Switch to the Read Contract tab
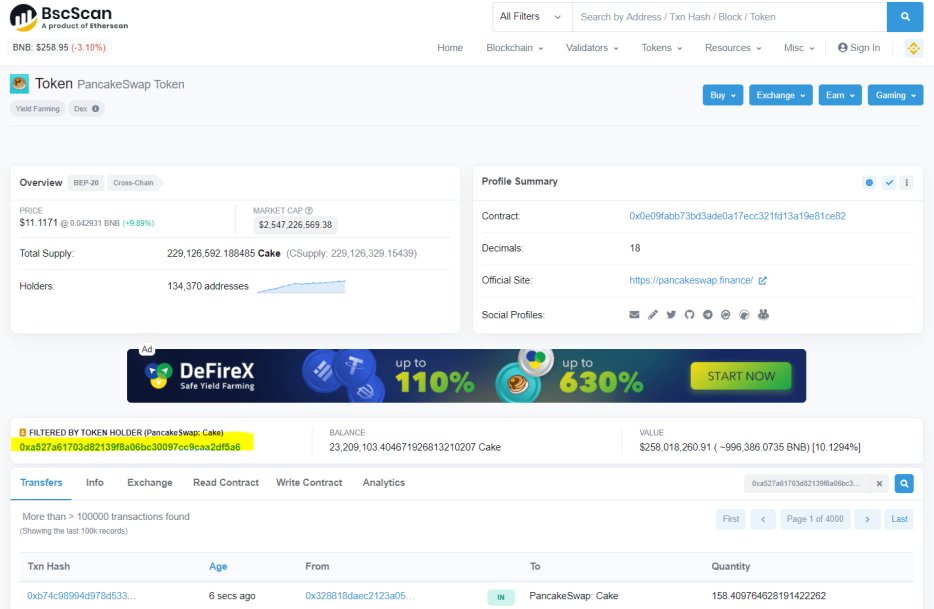This screenshot has height=609, width=934. tap(226, 483)
